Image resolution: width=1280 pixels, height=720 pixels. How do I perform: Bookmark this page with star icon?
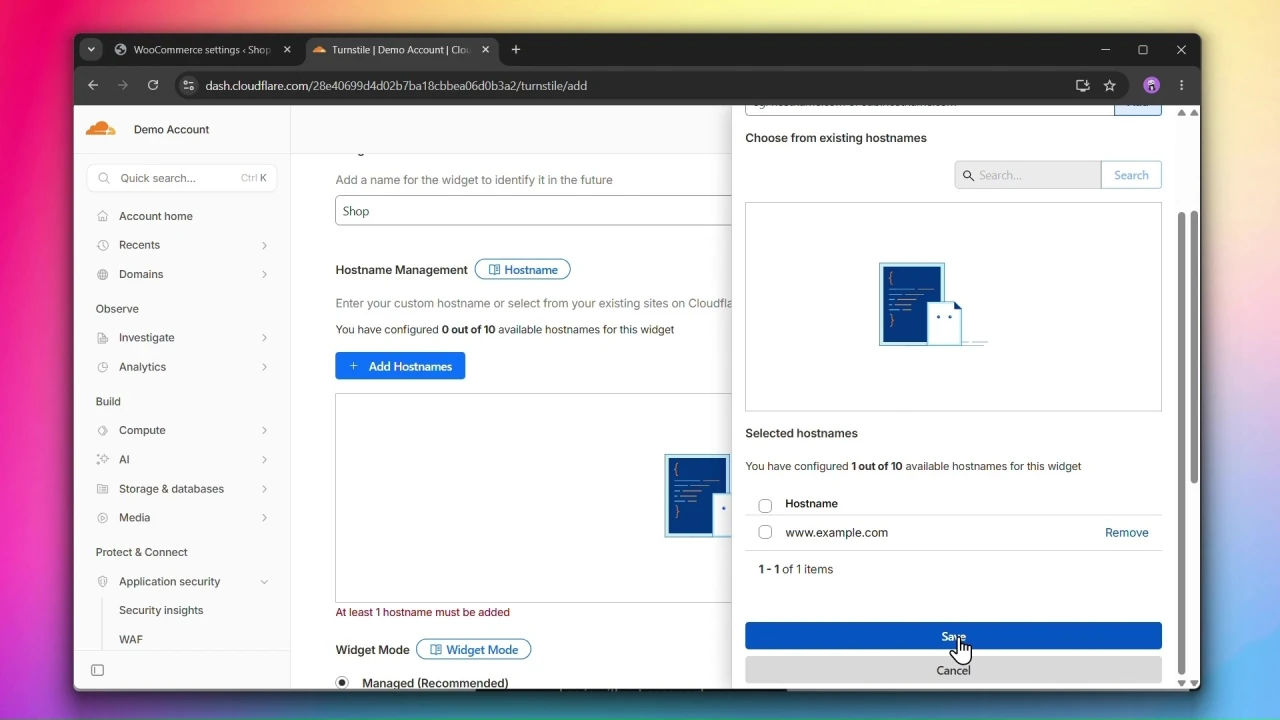(1109, 86)
